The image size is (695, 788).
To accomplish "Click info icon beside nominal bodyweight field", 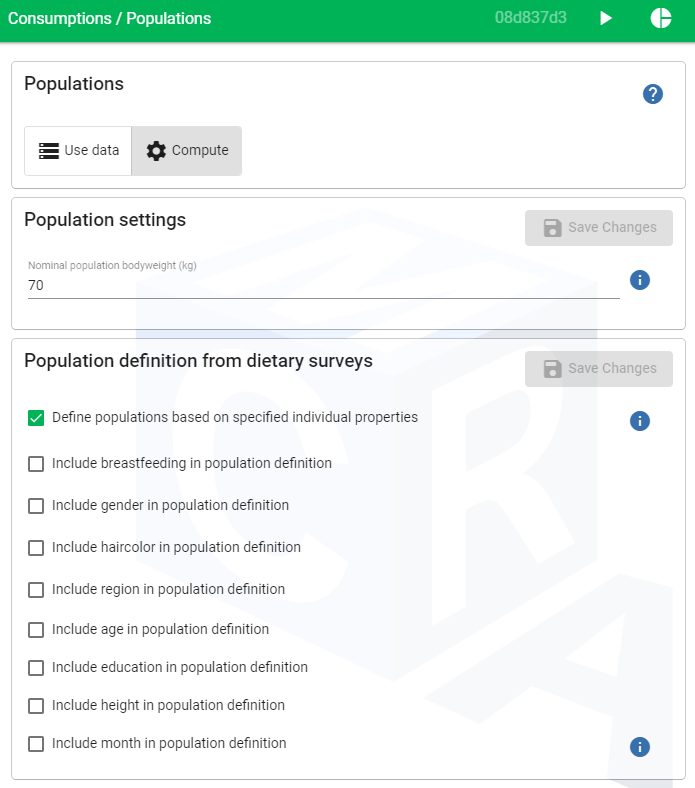I will pyautogui.click(x=641, y=280).
